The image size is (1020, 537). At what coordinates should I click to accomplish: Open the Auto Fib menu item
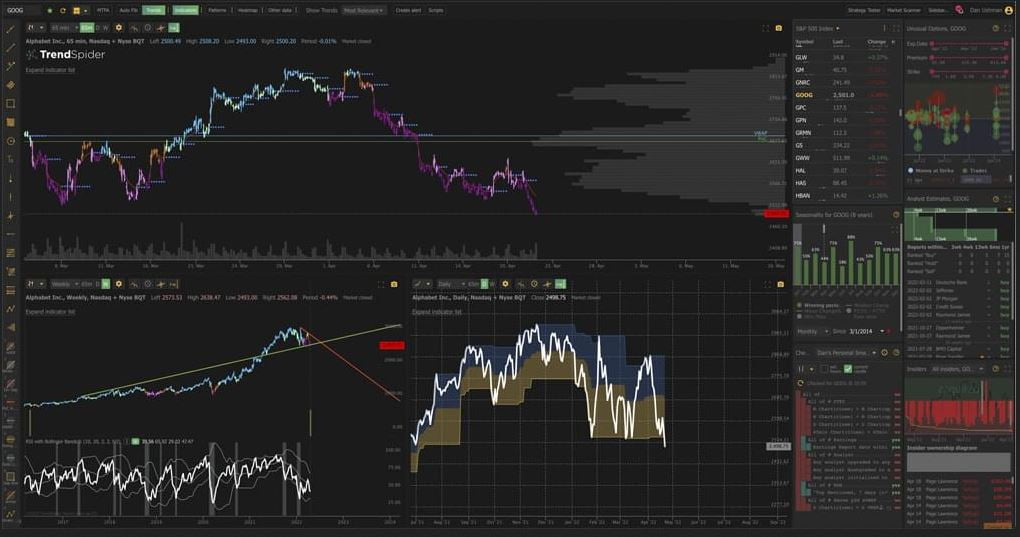pos(128,10)
